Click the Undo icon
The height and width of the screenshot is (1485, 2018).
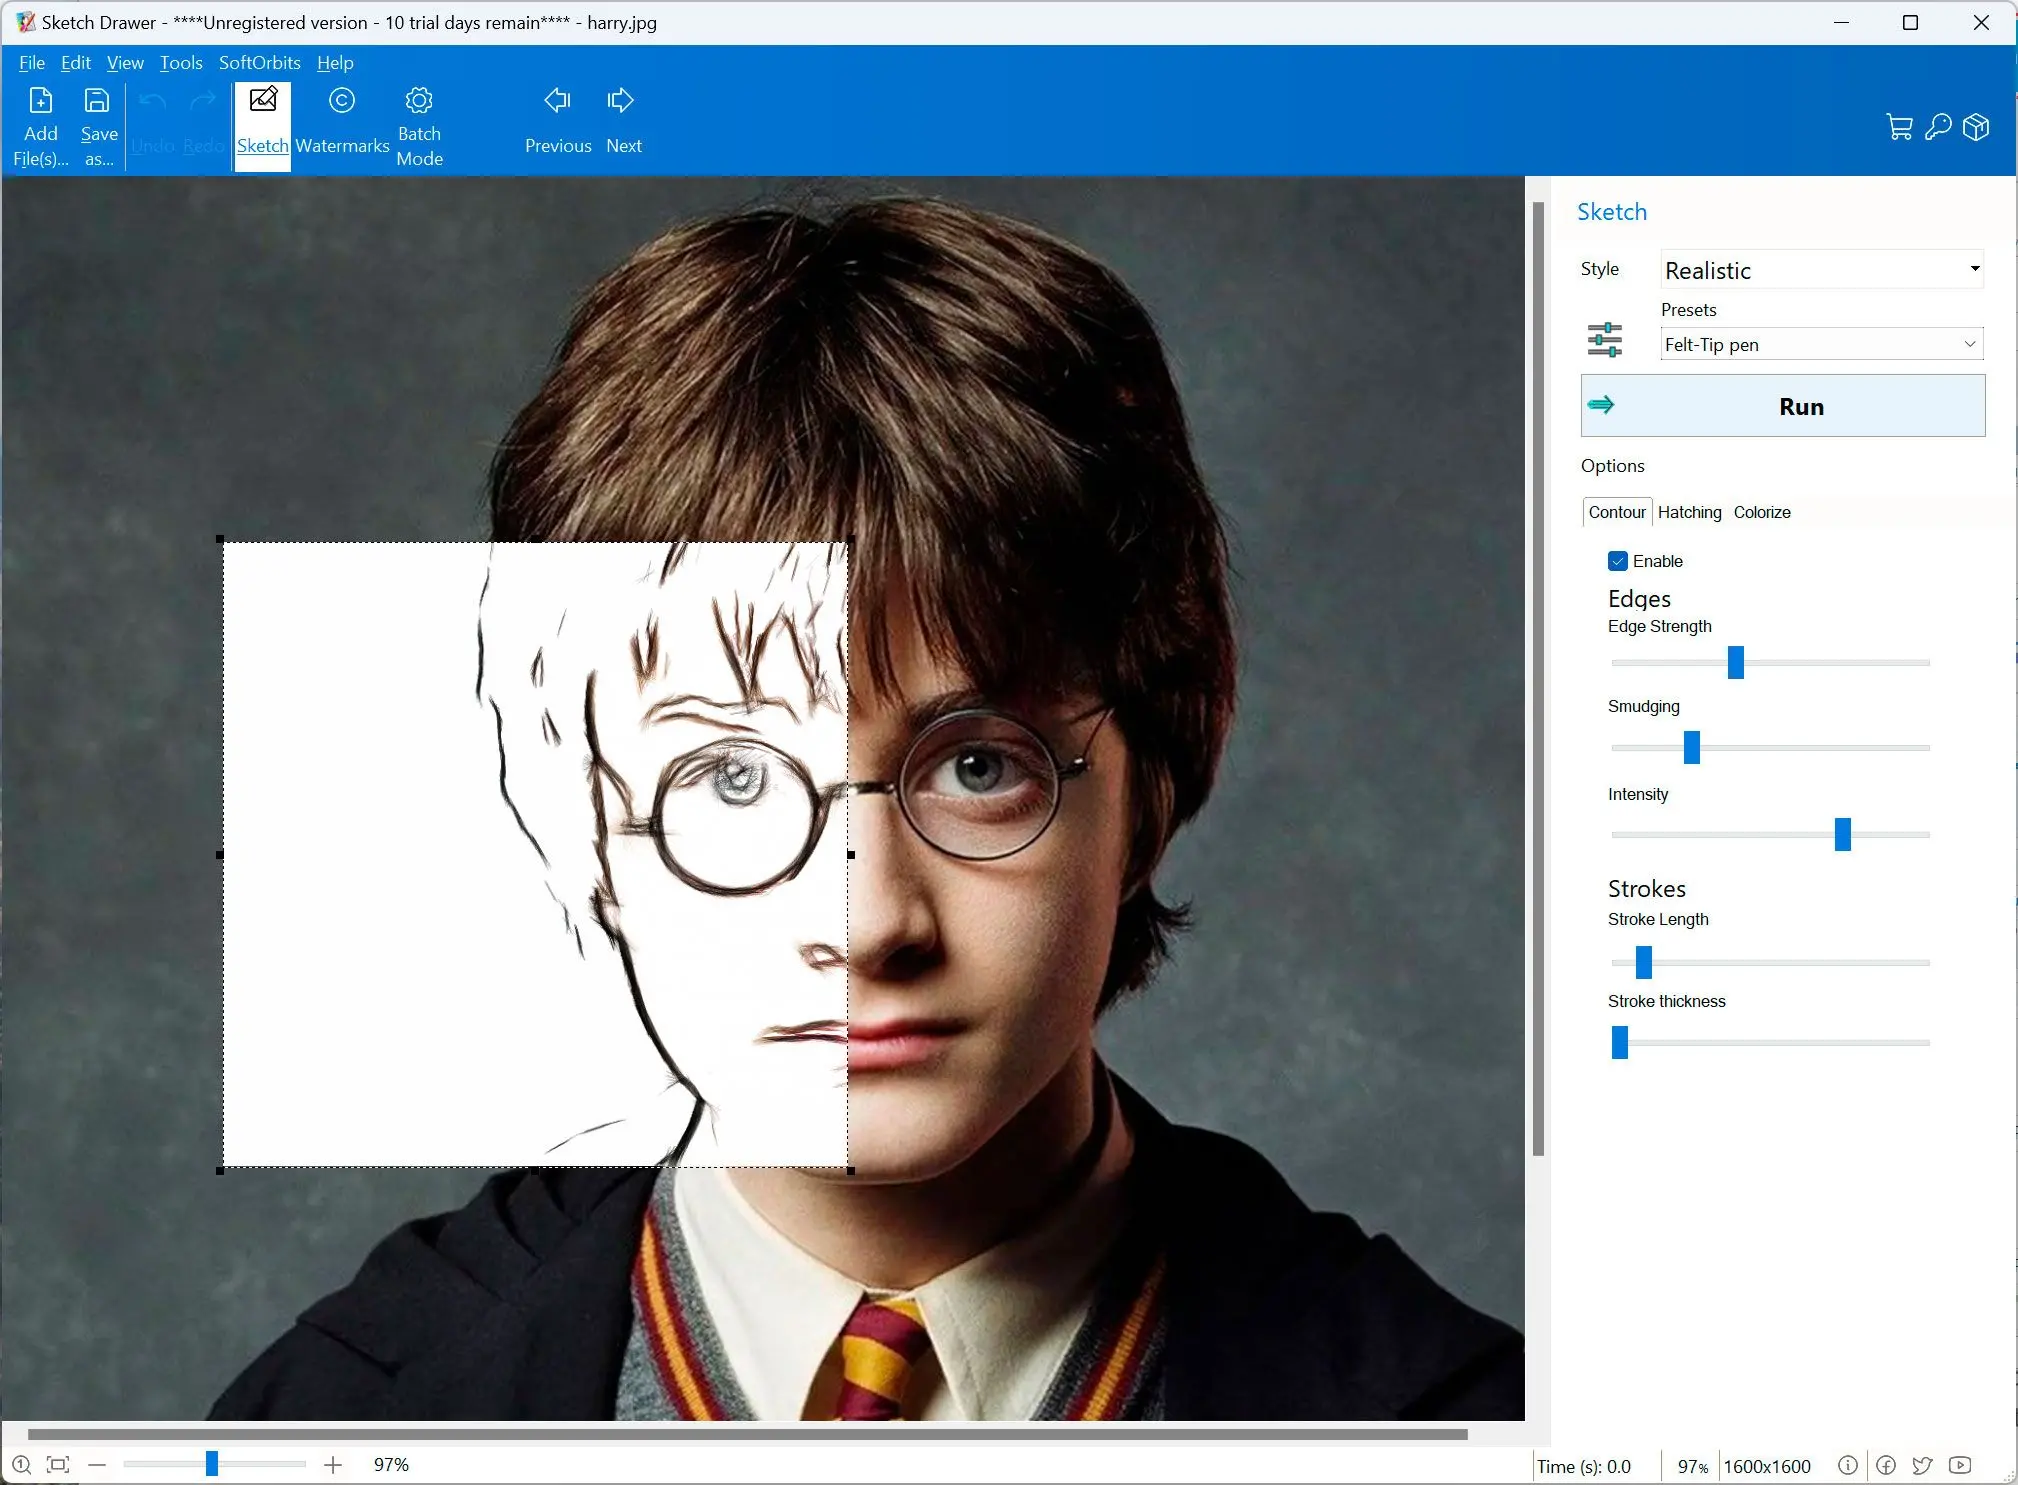pyautogui.click(x=152, y=102)
